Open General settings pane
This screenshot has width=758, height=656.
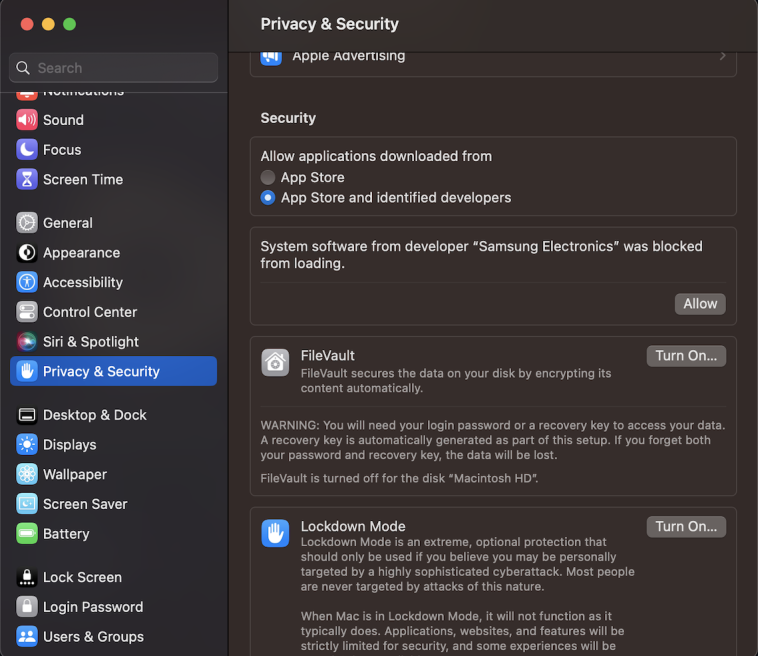68,223
